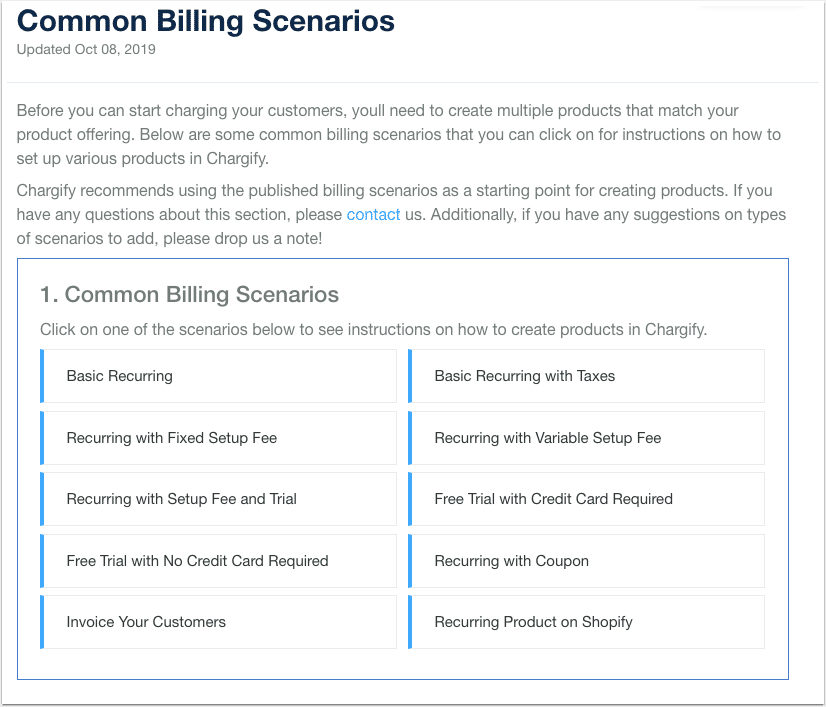Open the Invoice Your Customers scenario
Image resolution: width=826 pixels, height=707 pixels.
click(146, 622)
